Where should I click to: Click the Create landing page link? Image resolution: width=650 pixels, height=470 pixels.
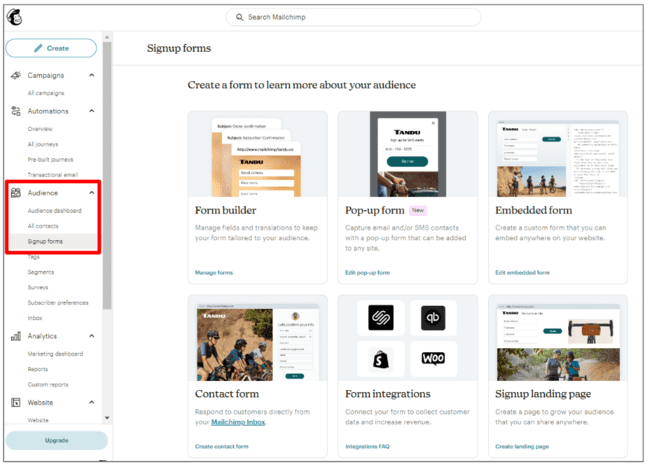522,446
